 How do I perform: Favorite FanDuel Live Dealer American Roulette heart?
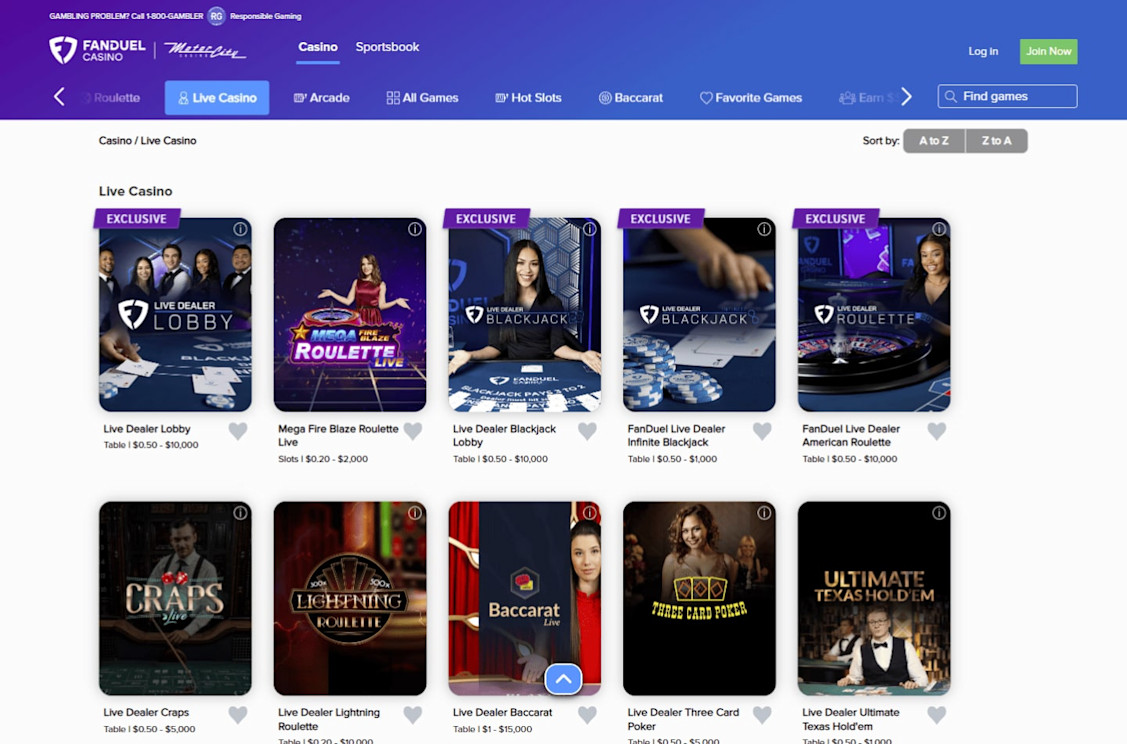[937, 431]
